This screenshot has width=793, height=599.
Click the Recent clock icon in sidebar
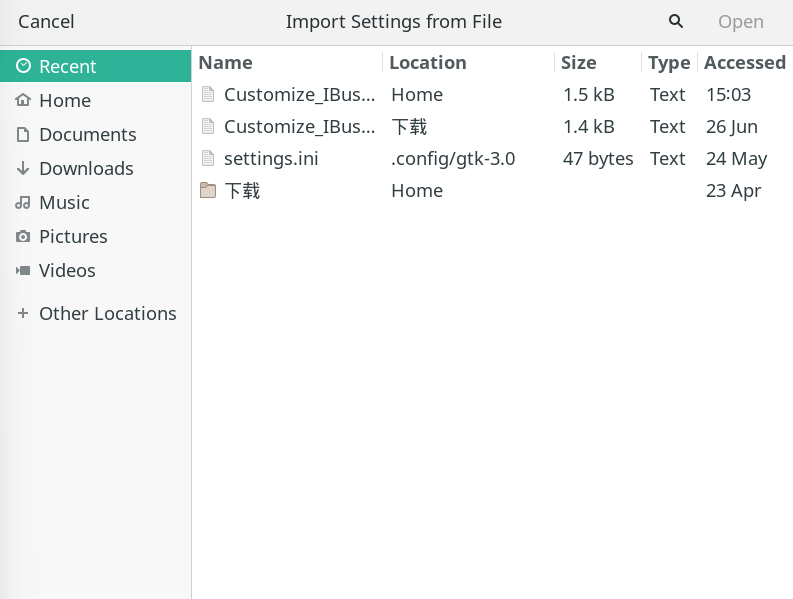coord(23,67)
